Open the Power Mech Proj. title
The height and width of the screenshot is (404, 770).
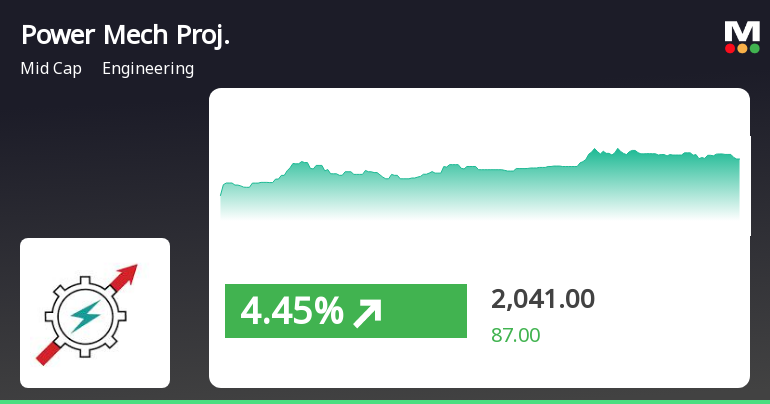click(x=125, y=35)
